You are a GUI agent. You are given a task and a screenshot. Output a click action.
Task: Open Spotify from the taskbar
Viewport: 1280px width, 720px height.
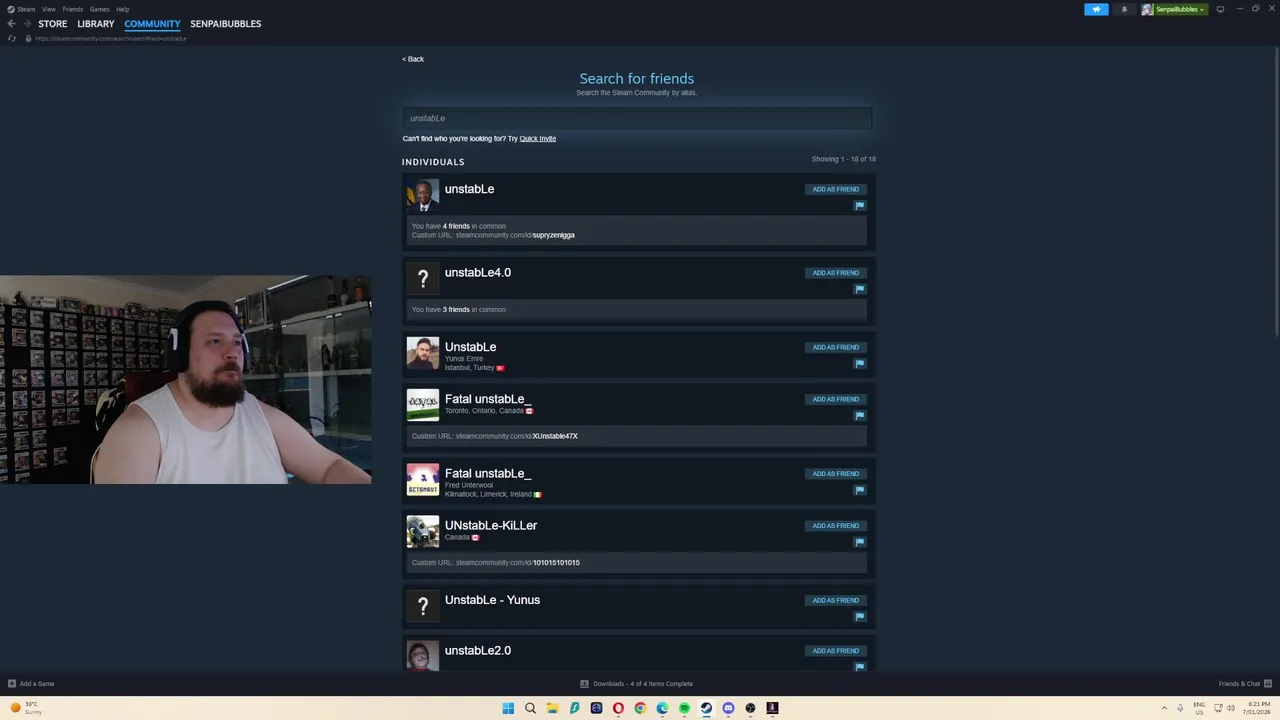coord(684,708)
